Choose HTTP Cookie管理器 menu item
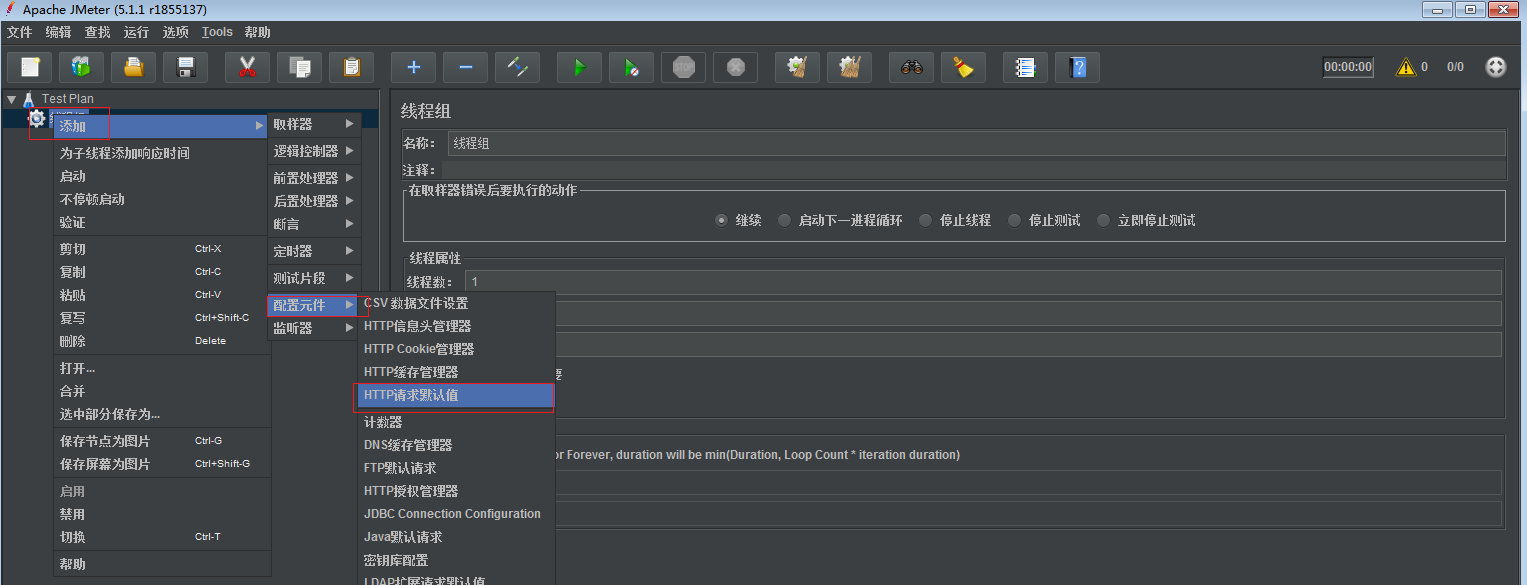 [456, 349]
